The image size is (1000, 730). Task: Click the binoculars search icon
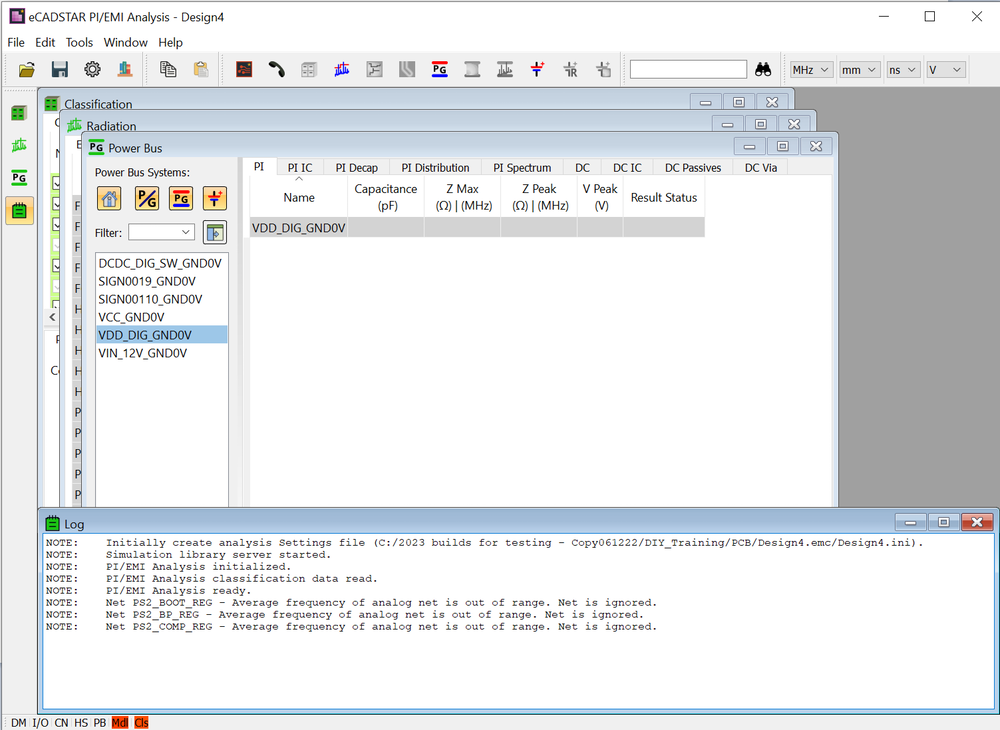pyautogui.click(x=763, y=69)
